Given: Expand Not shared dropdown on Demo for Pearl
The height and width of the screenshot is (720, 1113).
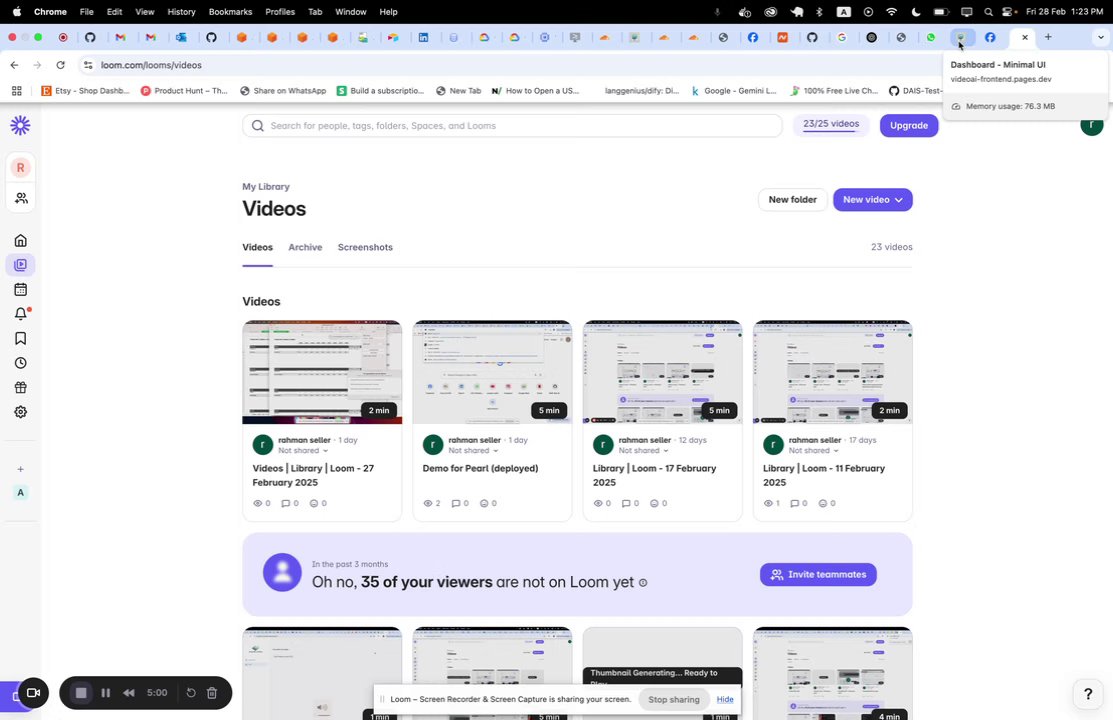Looking at the screenshot, I should [473, 451].
